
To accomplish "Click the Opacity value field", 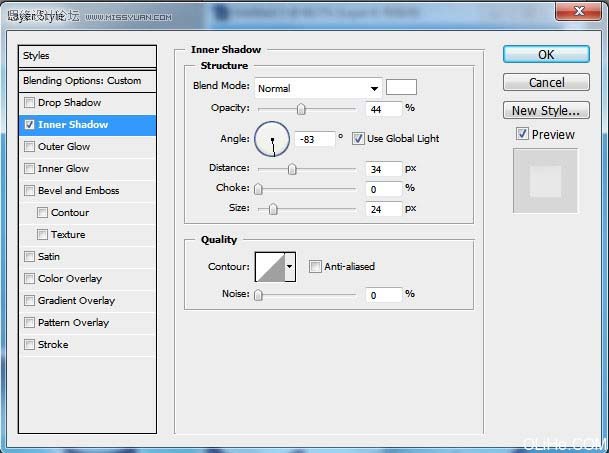I will click(x=384, y=109).
